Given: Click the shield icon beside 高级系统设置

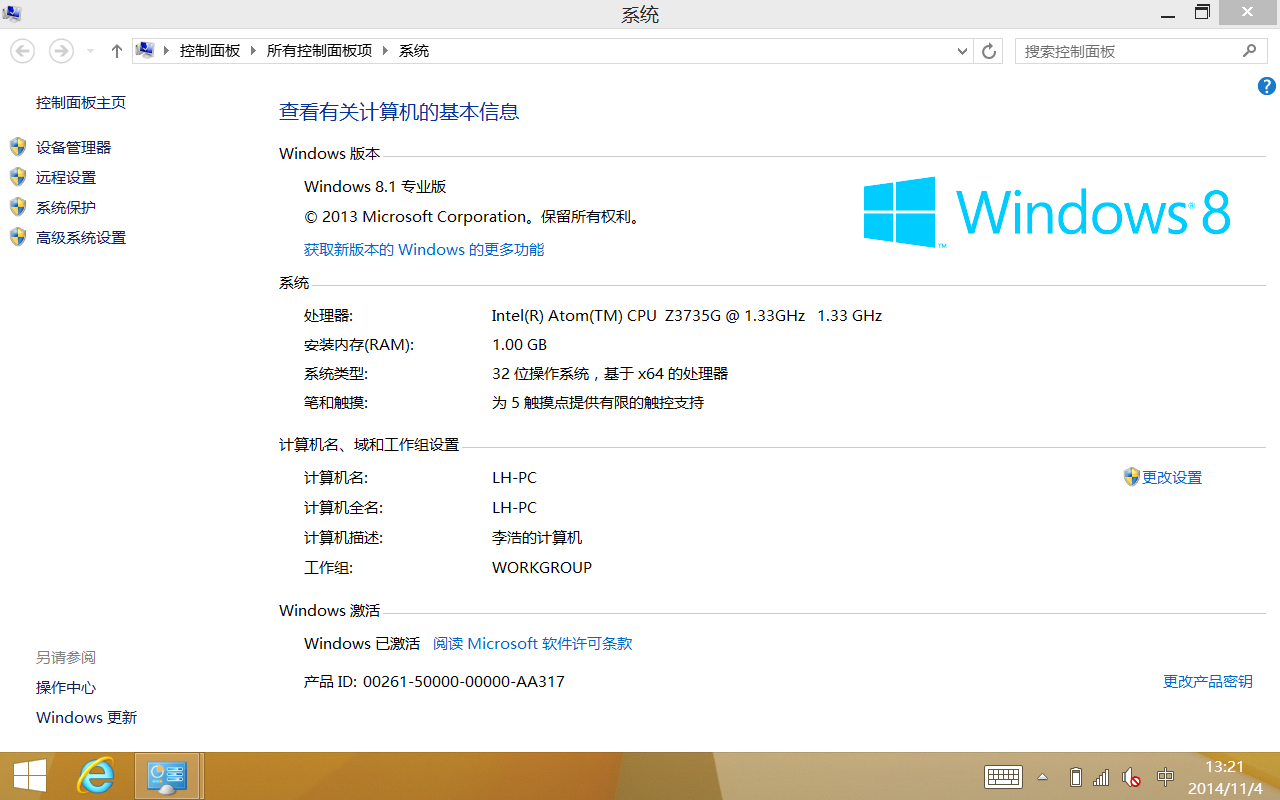Looking at the screenshot, I should coord(18,237).
